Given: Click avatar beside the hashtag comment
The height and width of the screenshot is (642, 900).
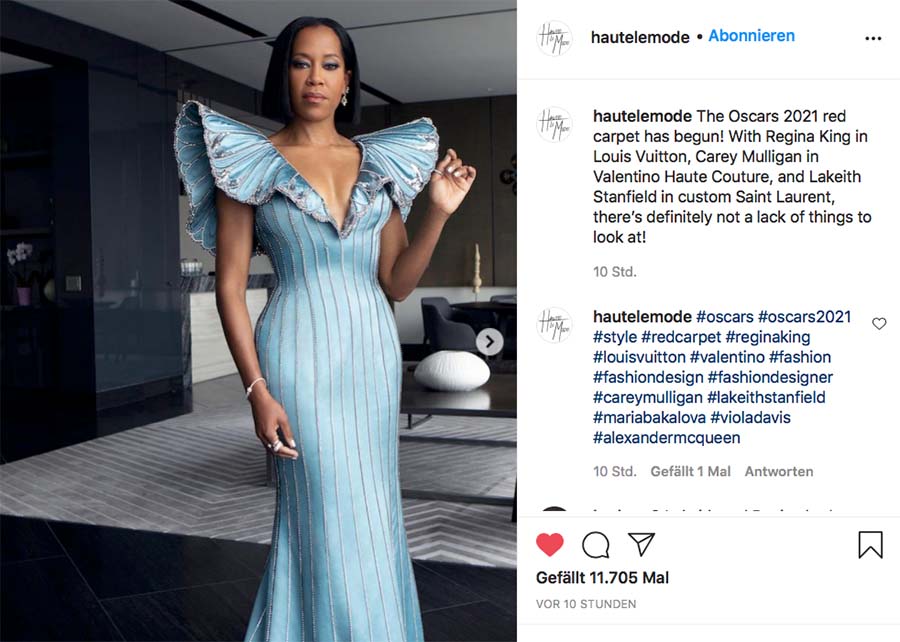Looking at the screenshot, I should pos(554,325).
